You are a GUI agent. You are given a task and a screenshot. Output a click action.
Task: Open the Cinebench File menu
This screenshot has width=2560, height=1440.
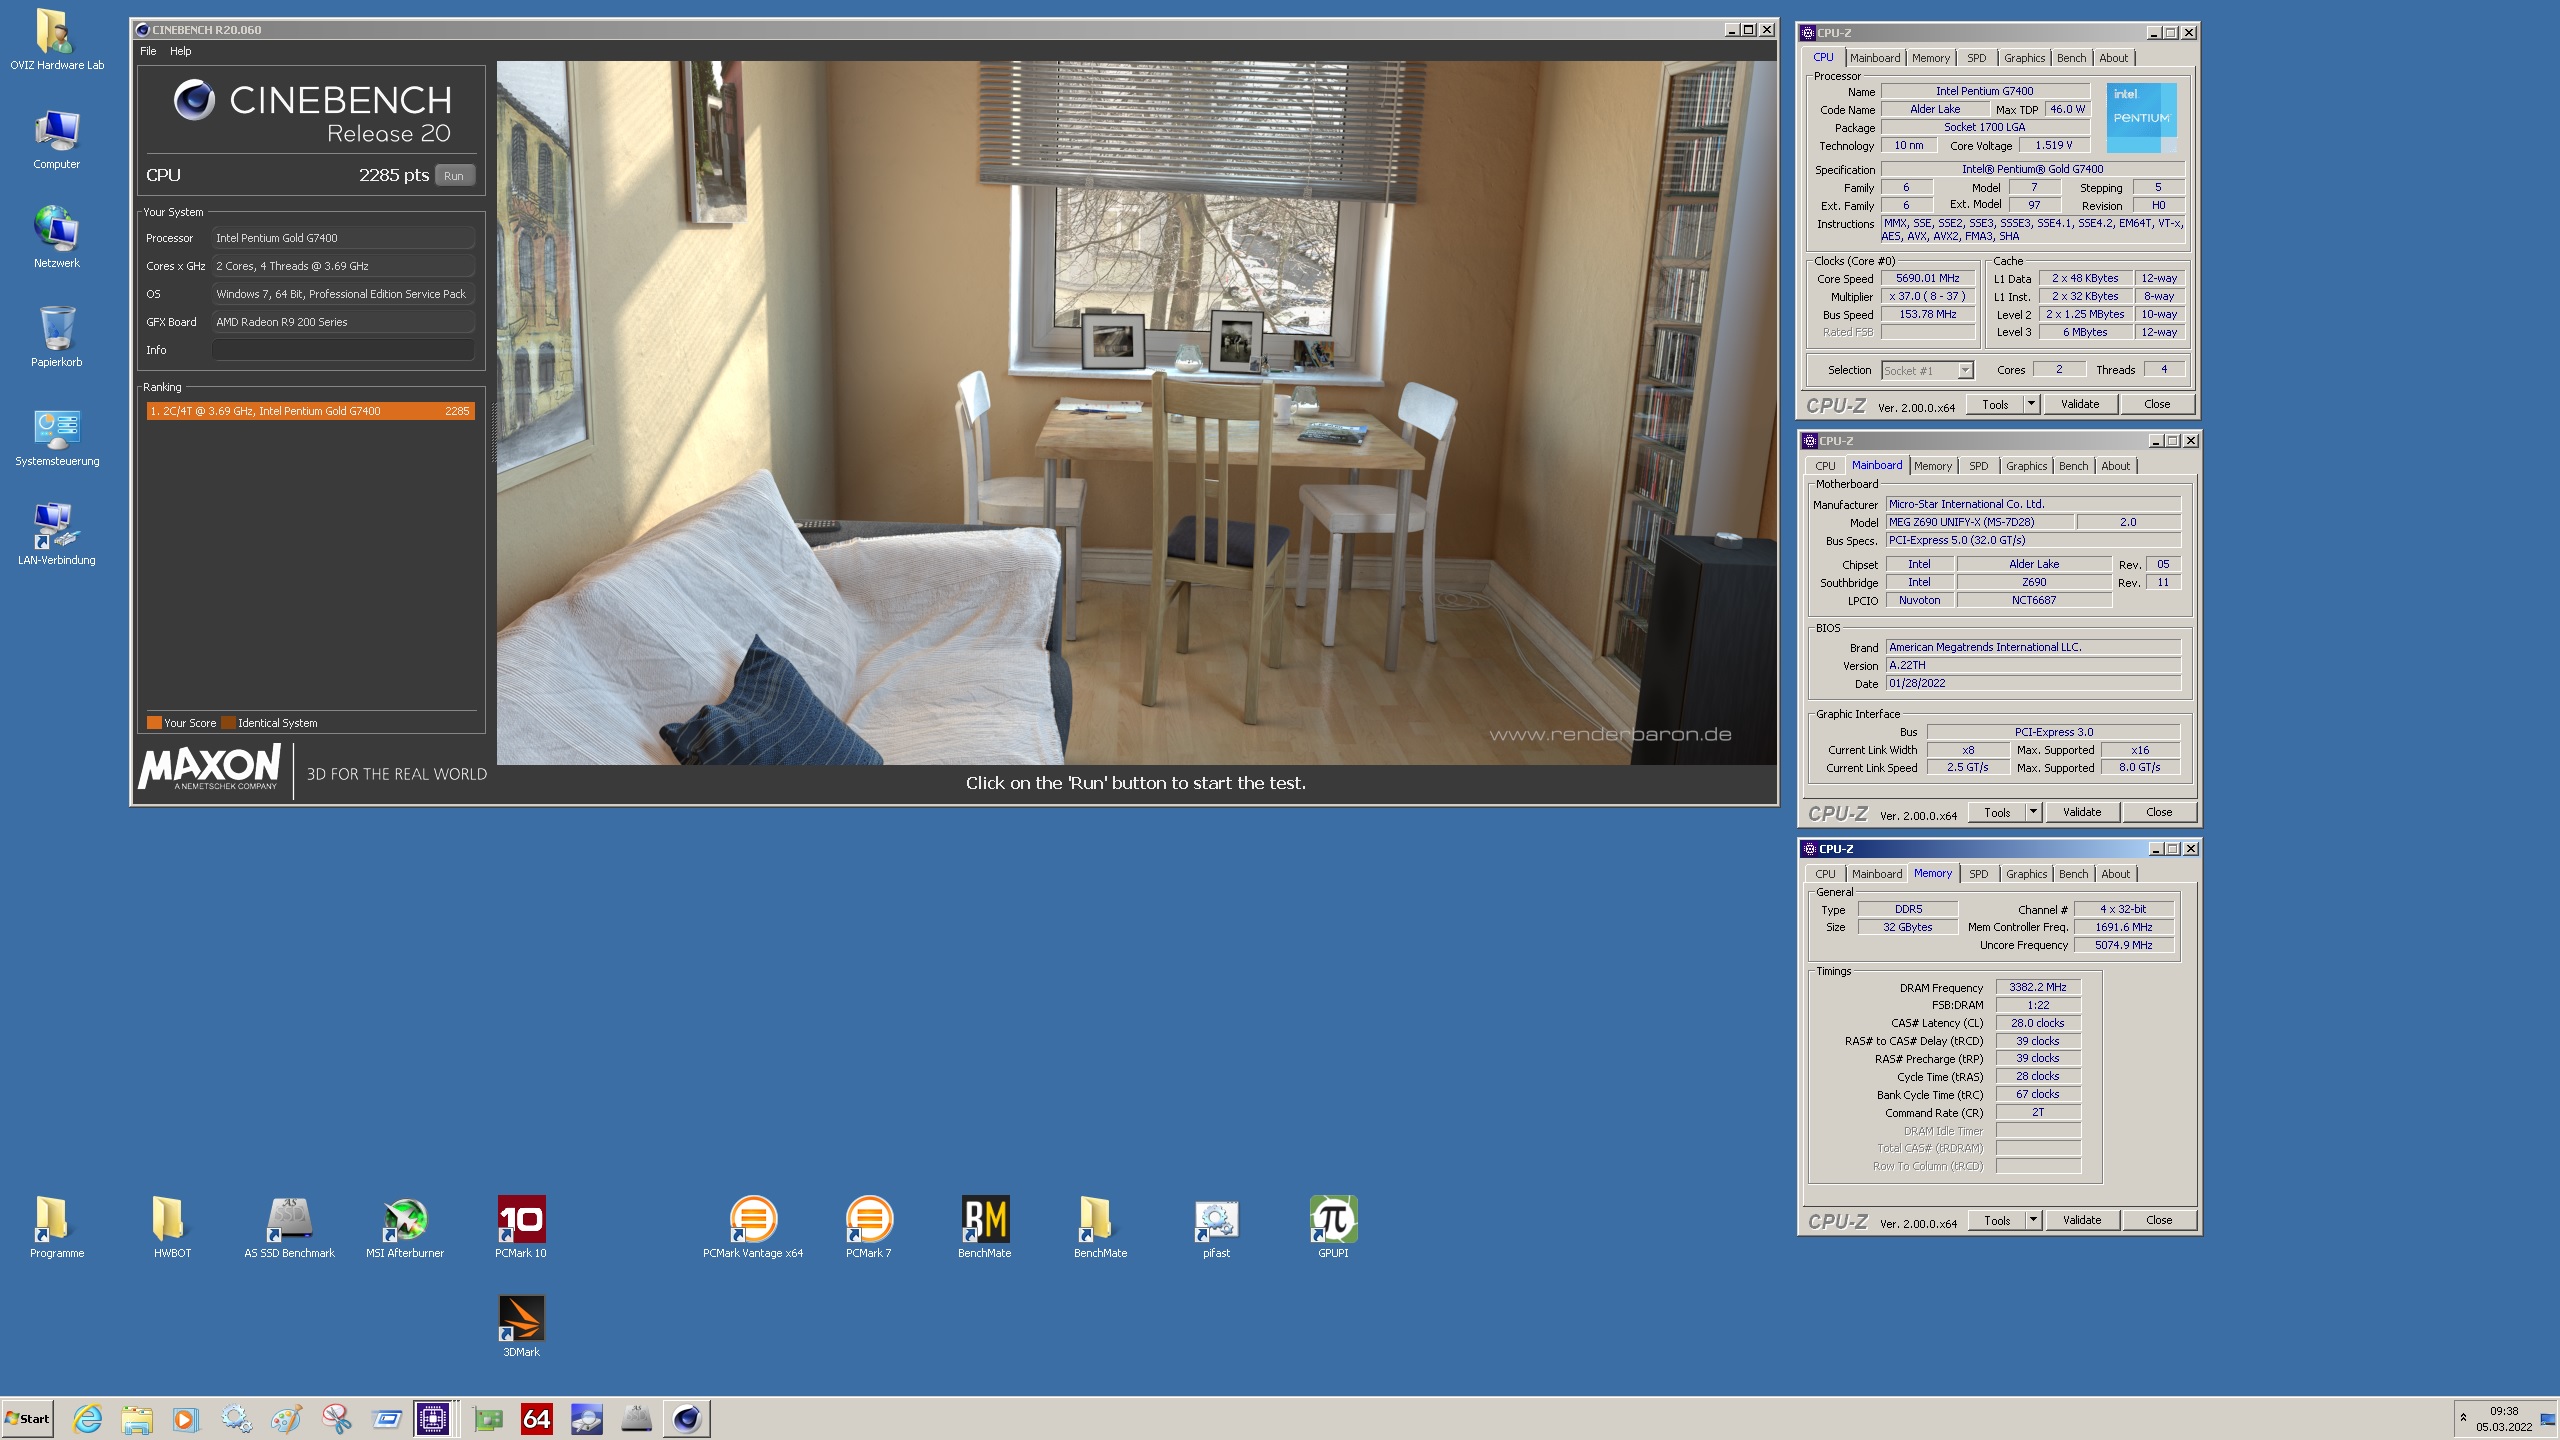pyautogui.click(x=148, y=51)
